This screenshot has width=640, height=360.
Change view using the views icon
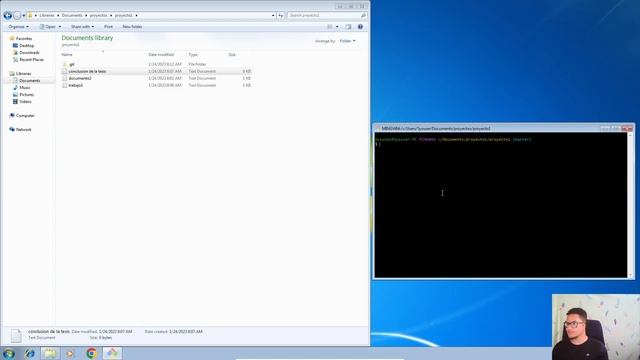[x=330, y=27]
